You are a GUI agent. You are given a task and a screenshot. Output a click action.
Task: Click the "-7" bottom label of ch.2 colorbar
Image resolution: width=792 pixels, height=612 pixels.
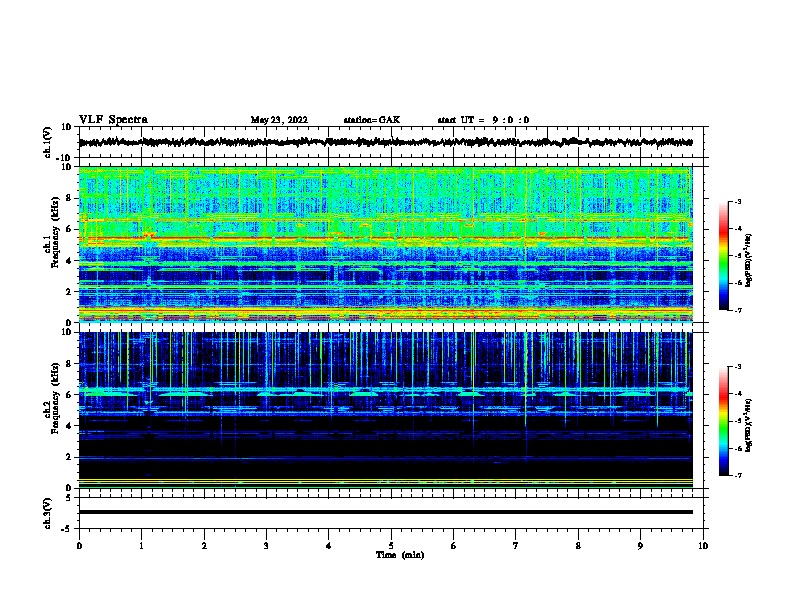coord(737,476)
